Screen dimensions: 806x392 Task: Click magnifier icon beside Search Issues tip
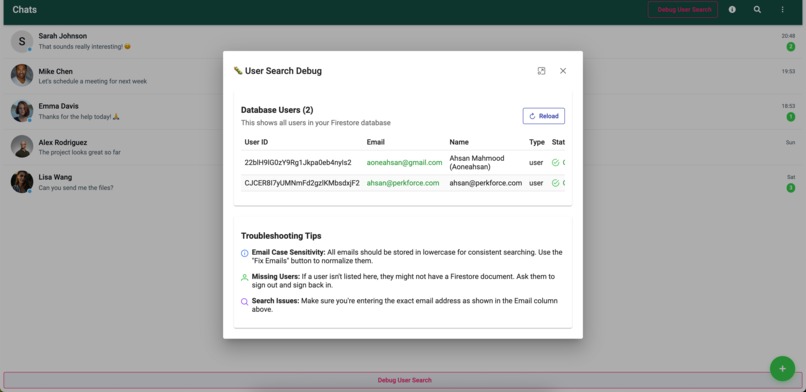[x=245, y=302]
